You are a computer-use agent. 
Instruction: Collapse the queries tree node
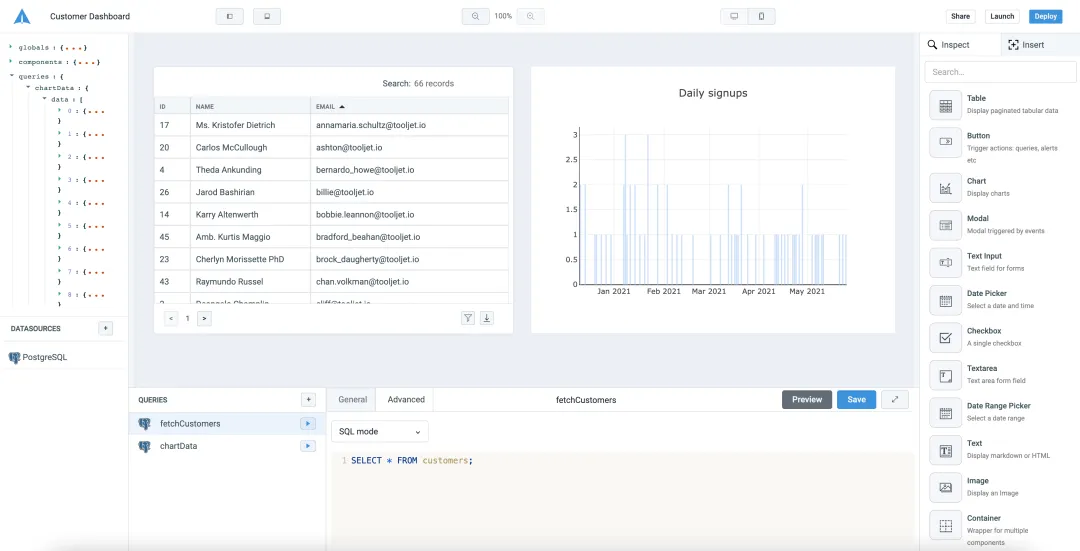click(x=11, y=76)
